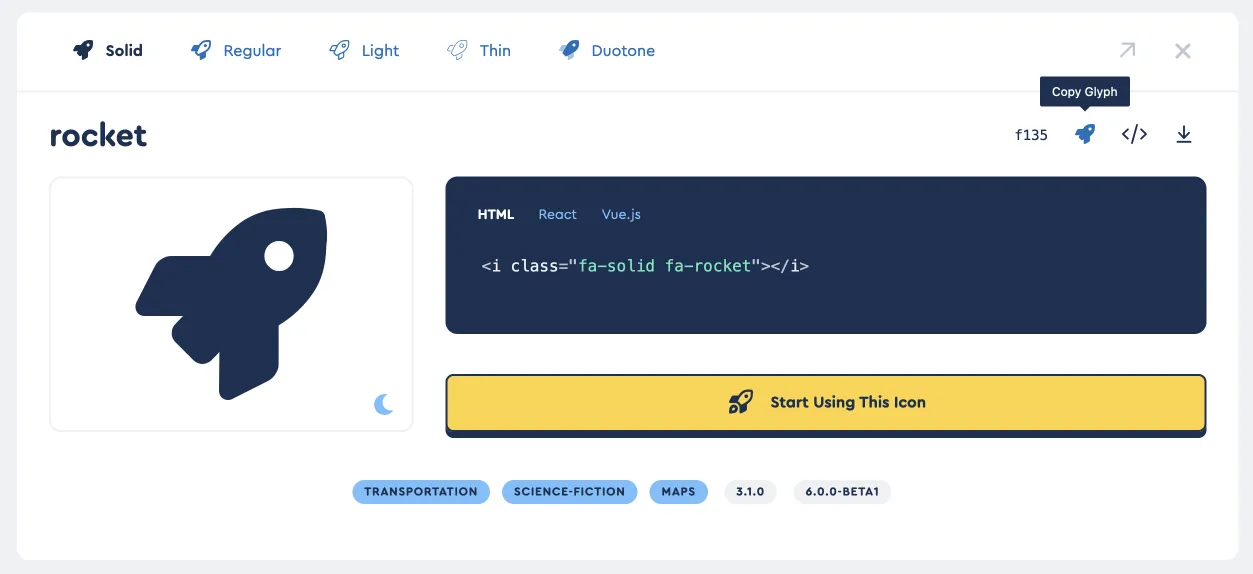The width and height of the screenshot is (1253, 574).
Task: Click the copy SVG code icon
Action: (x=1134, y=134)
